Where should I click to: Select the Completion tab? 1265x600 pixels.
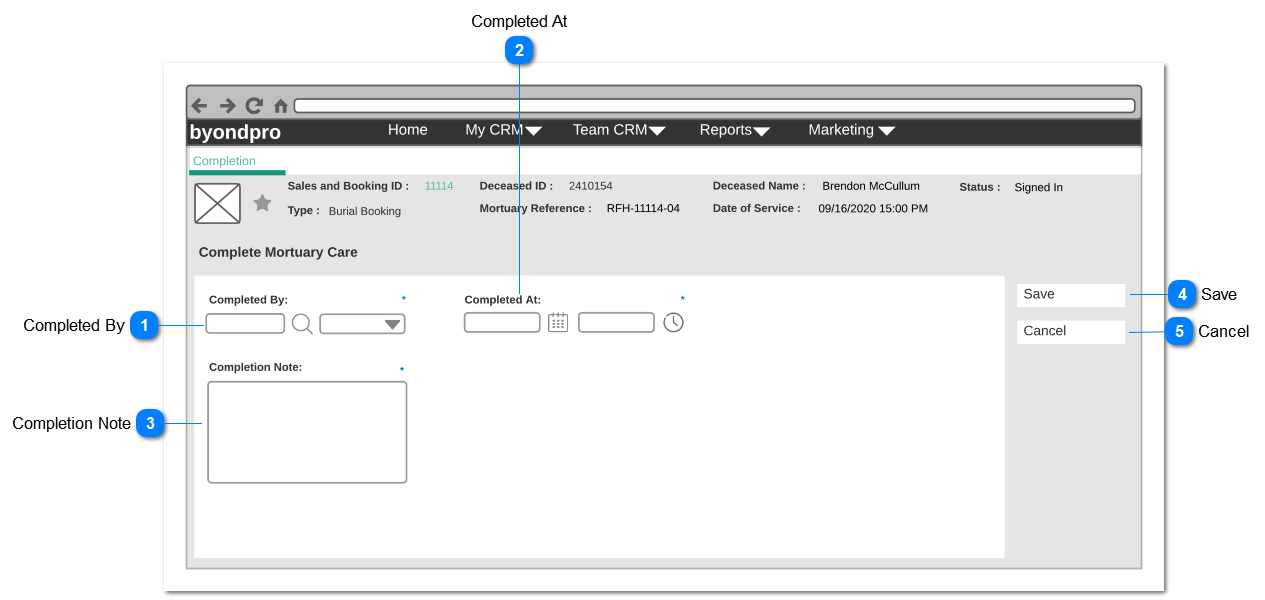(x=225, y=161)
